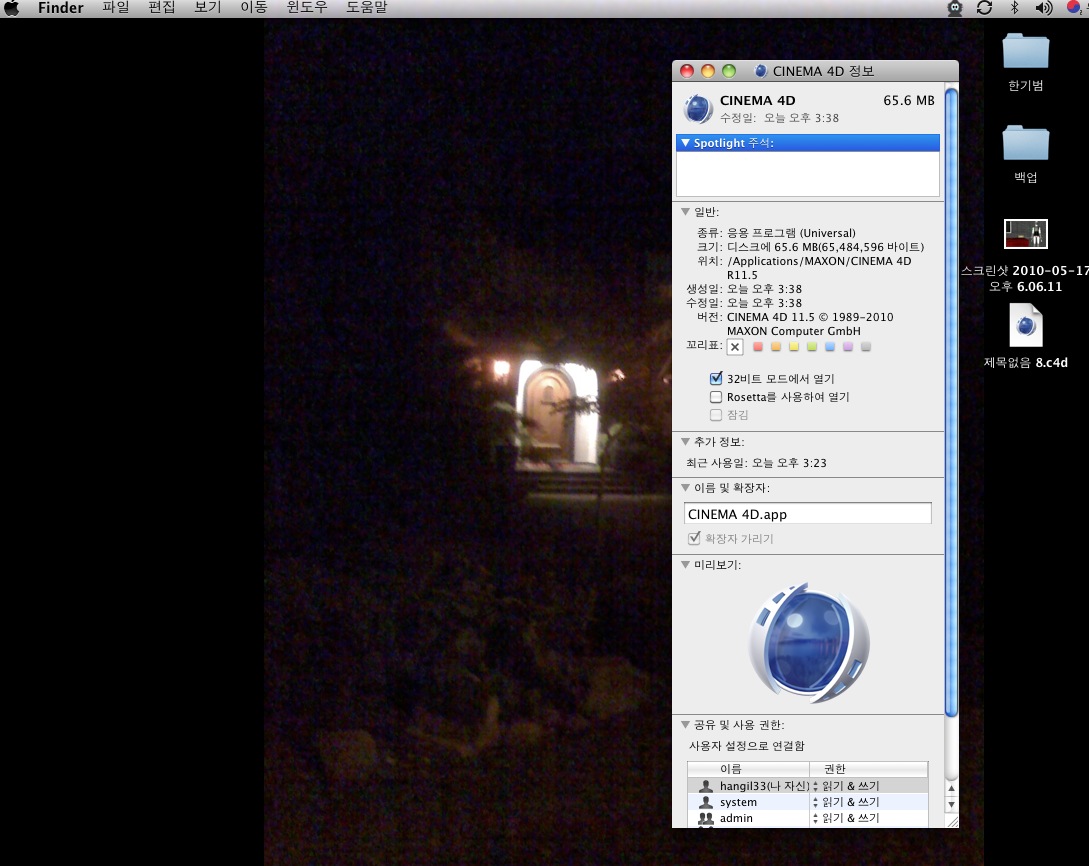Apply the yellow color label
The image size is (1089, 866).
tap(794, 346)
